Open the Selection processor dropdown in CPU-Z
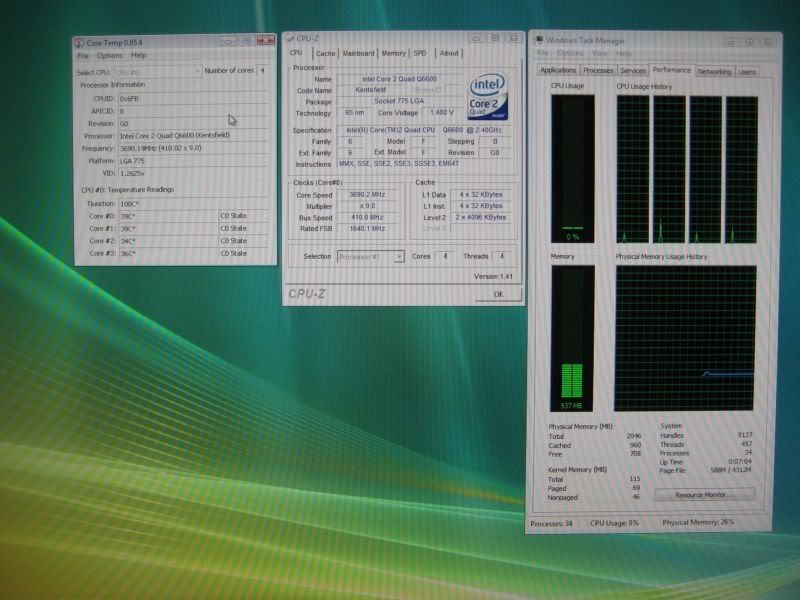 pyautogui.click(x=370, y=257)
